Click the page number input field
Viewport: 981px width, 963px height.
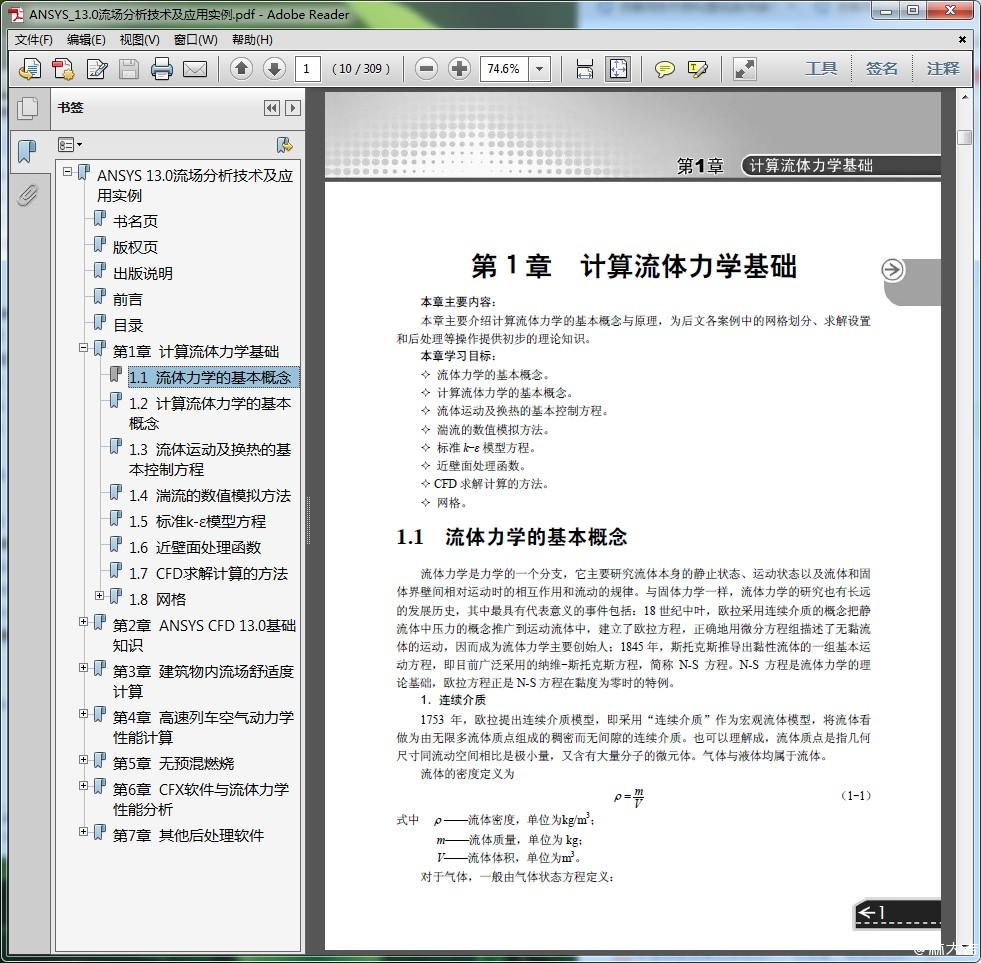tap(307, 69)
